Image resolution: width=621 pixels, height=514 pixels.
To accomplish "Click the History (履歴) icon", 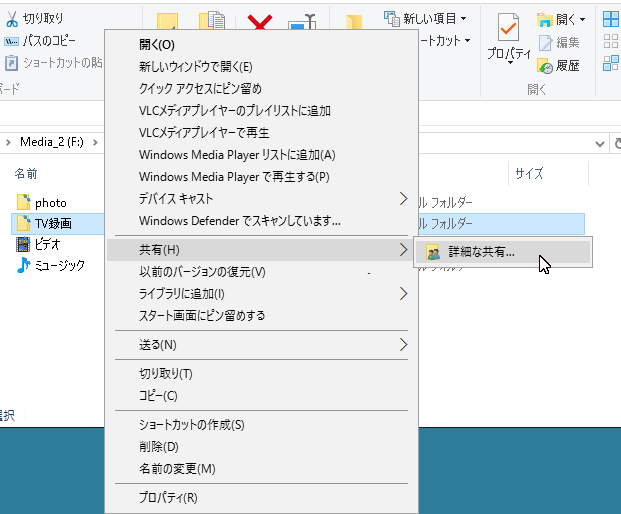I will pyautogui.click(x=545, y=65).
